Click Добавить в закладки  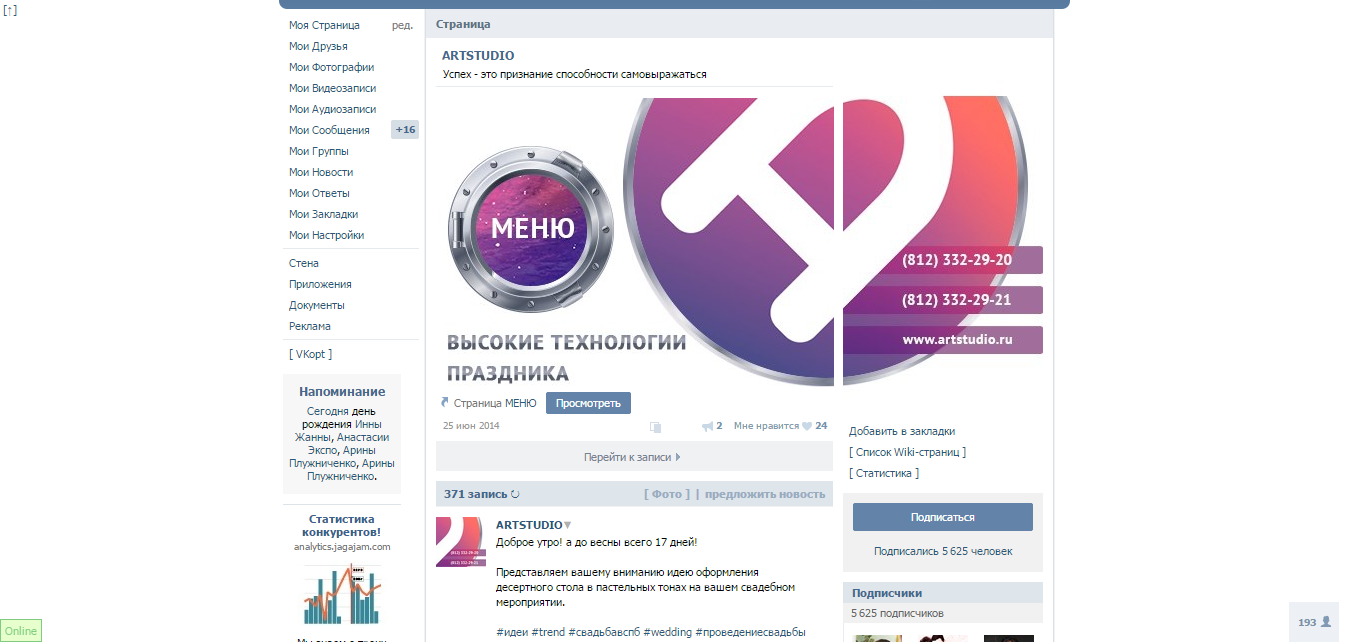tap(902, 431)
